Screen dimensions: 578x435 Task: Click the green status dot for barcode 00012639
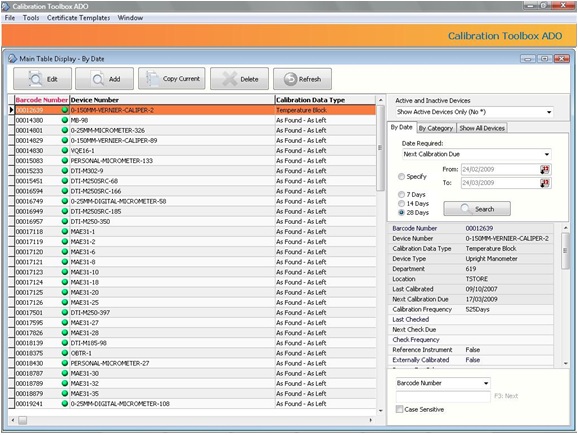coord(65,110)
